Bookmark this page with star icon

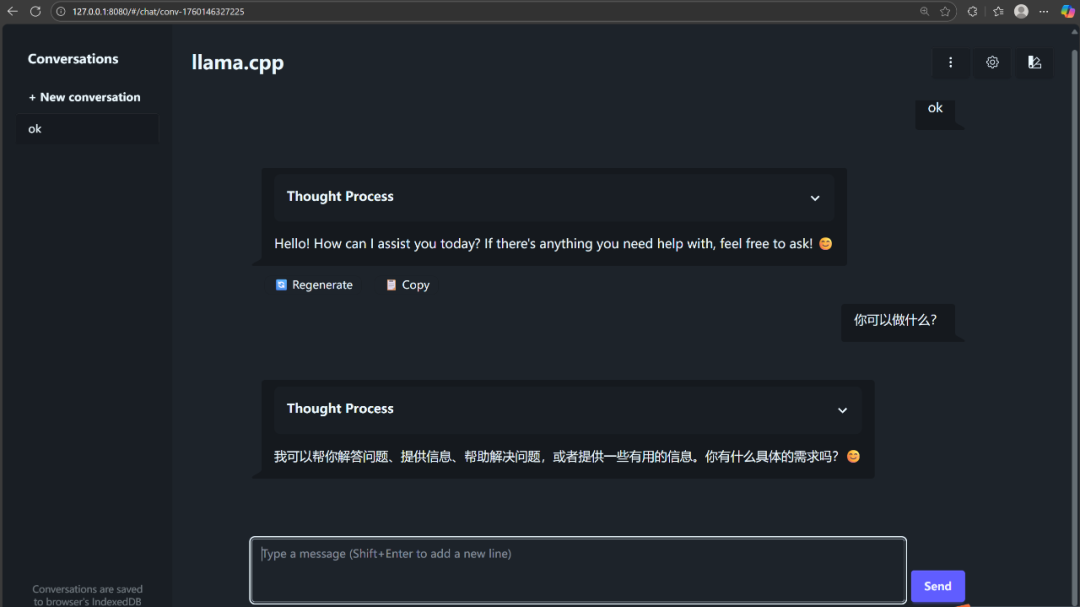click(945, 12)
